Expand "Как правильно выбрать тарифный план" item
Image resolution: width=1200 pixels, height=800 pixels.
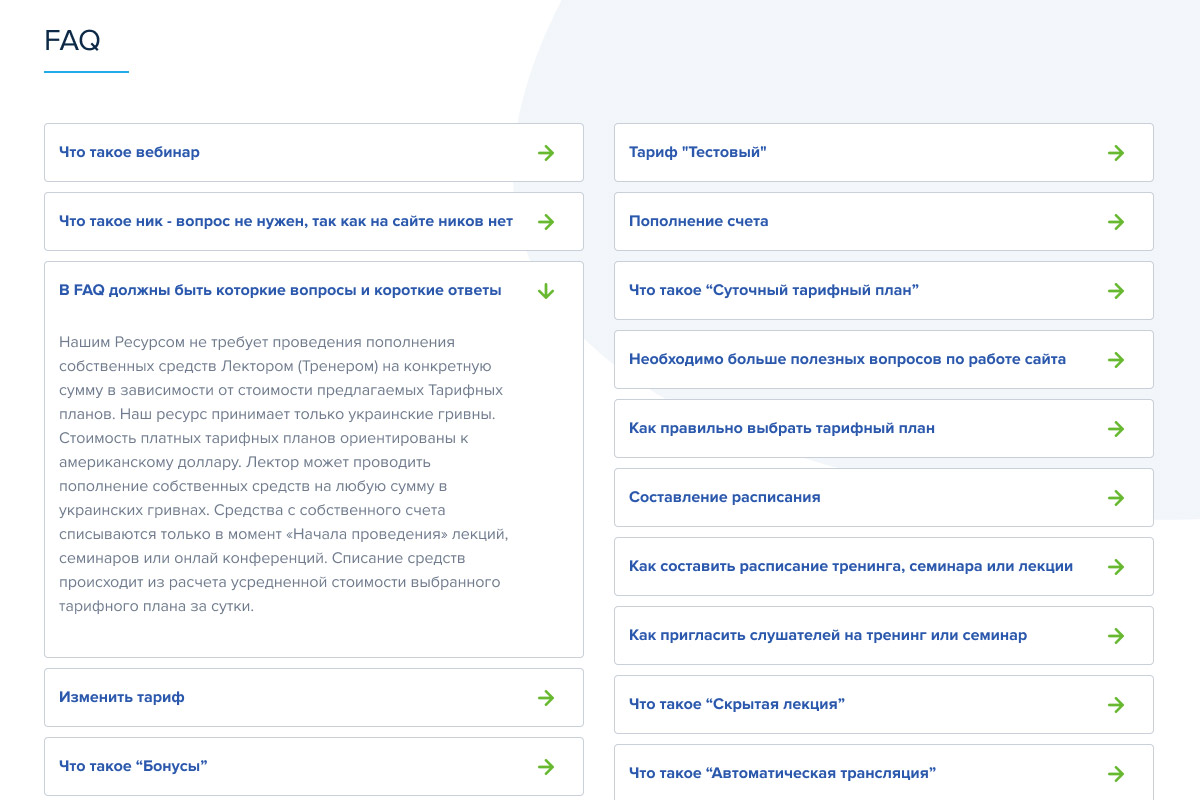pos(781,429)
